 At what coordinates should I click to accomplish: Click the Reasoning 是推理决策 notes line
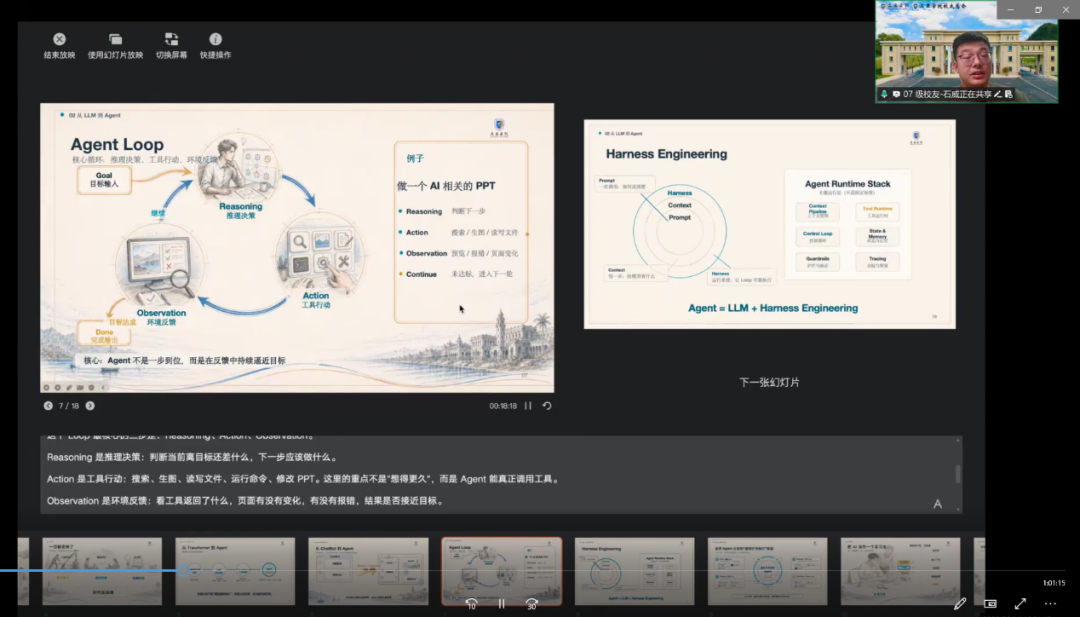192,457
